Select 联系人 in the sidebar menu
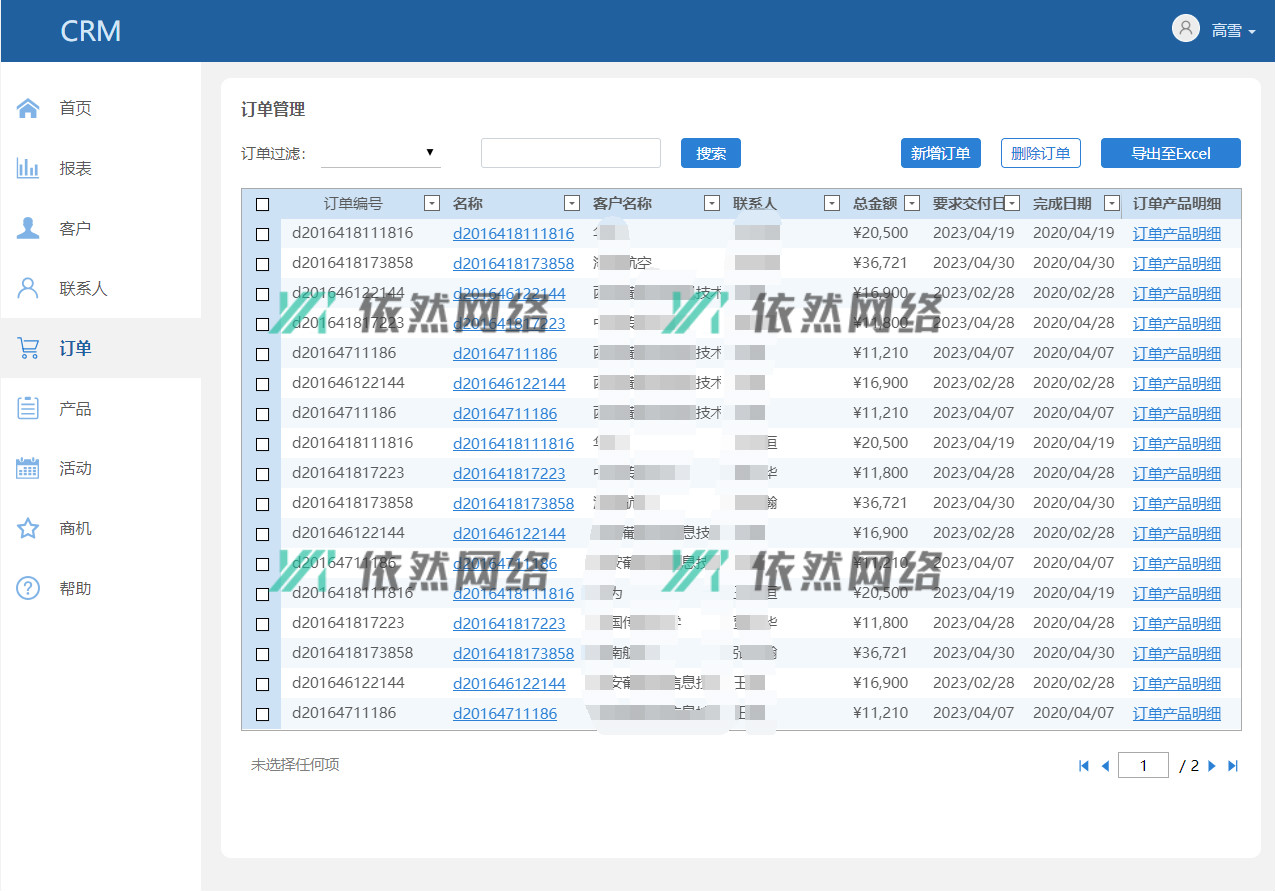1275x891 pixels. click(x=83, y=288)
